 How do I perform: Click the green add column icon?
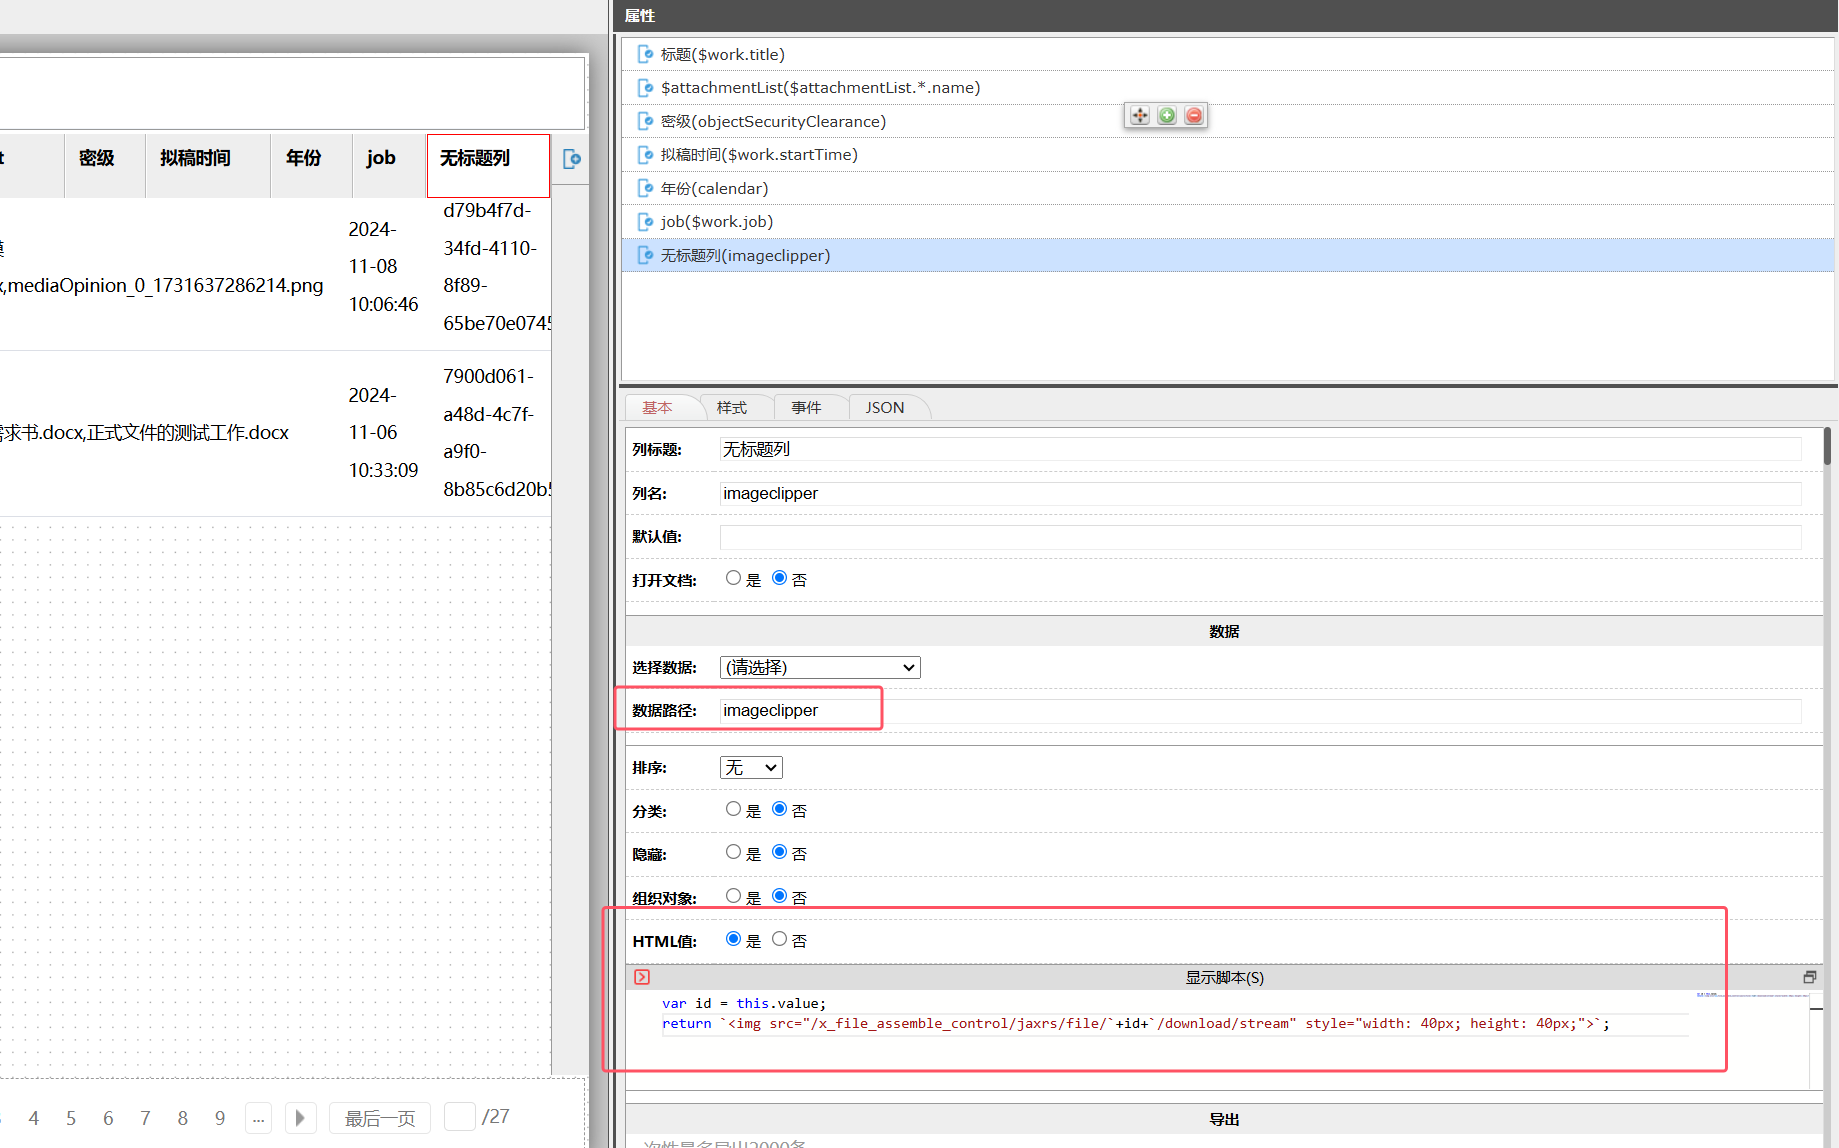click(x=1166, y=116)
